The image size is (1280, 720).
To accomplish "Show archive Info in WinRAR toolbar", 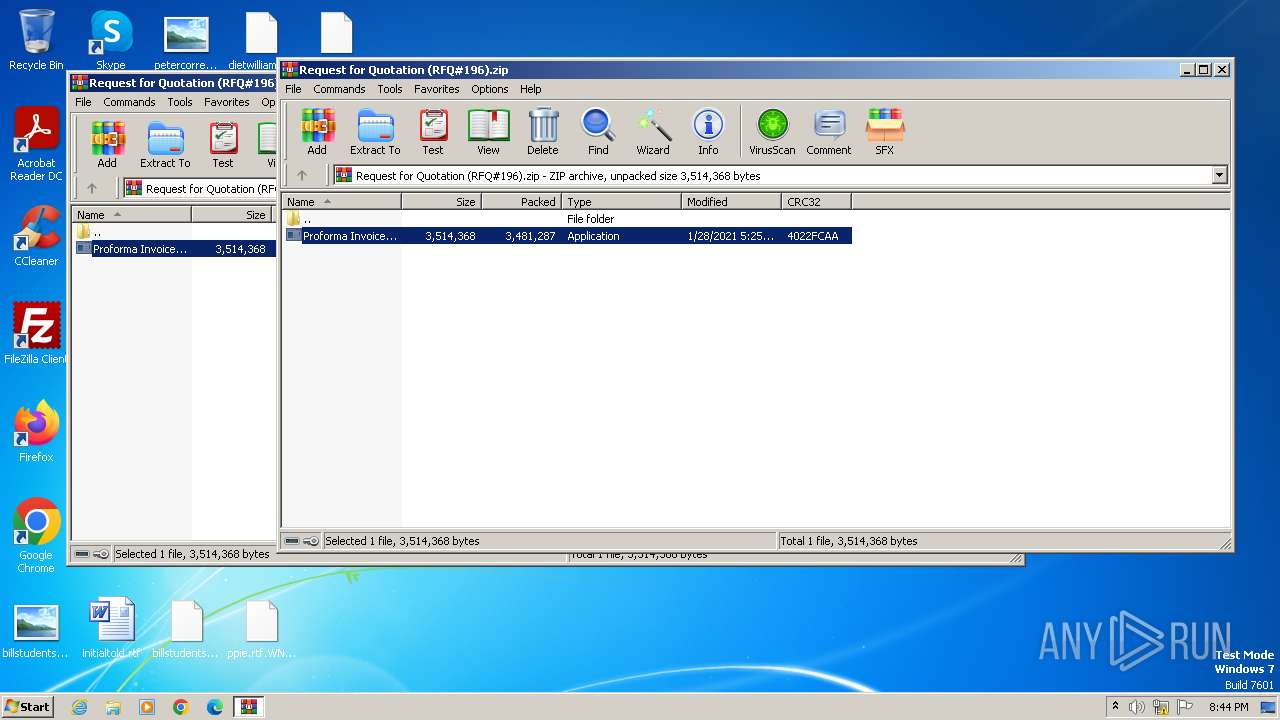I will (x=708, y=132).
